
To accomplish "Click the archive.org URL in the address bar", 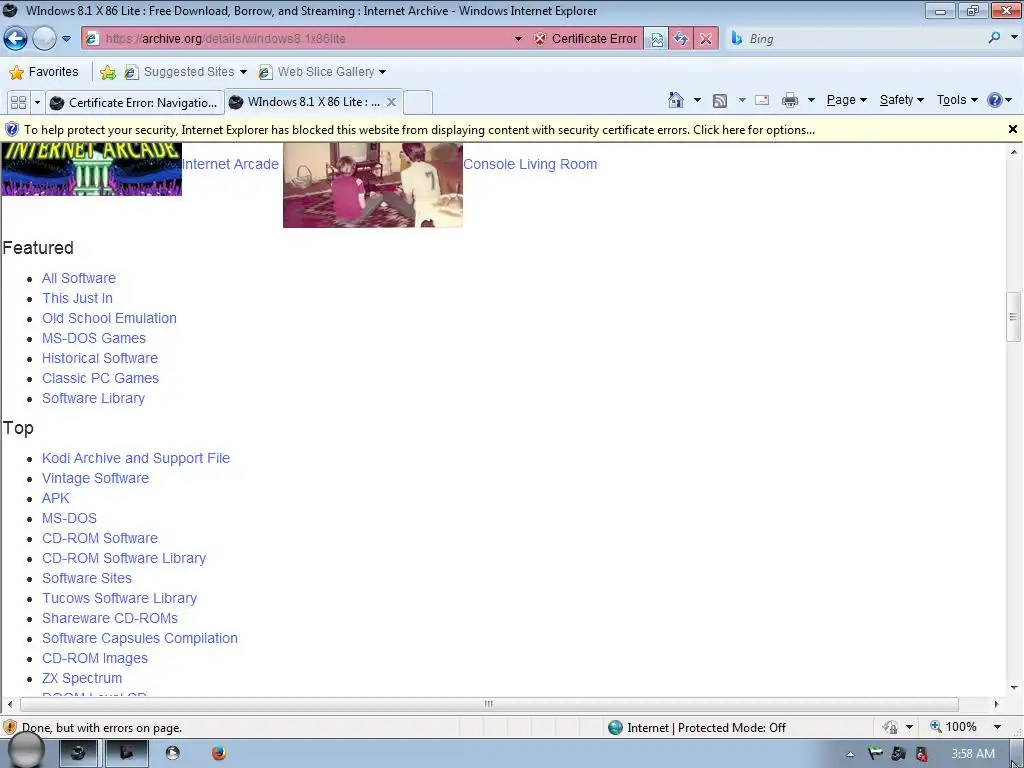I will (225, 39).
